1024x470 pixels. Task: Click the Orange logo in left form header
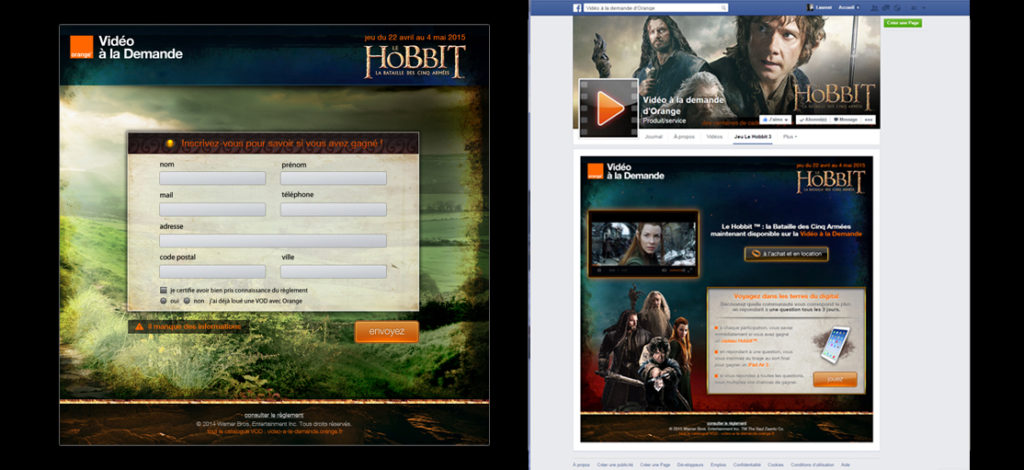click(81, 47)
